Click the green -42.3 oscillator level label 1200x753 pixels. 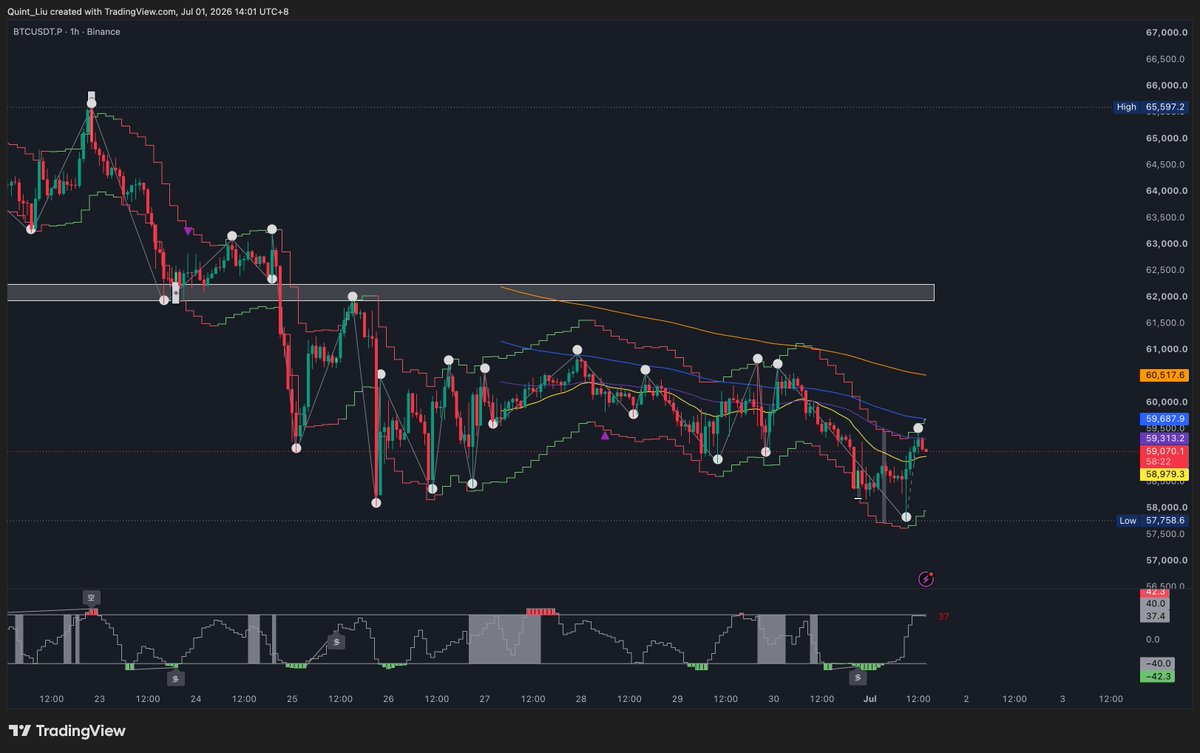1157,675
